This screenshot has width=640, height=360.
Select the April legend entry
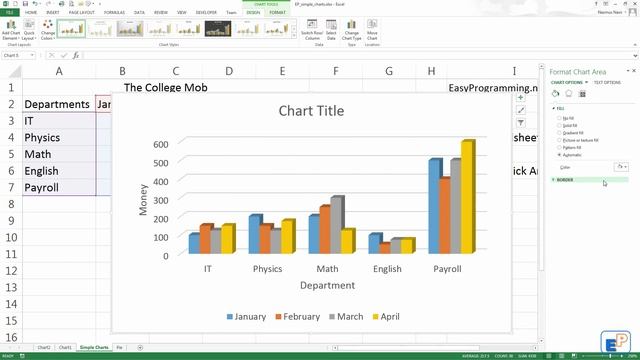pos(386,317)
